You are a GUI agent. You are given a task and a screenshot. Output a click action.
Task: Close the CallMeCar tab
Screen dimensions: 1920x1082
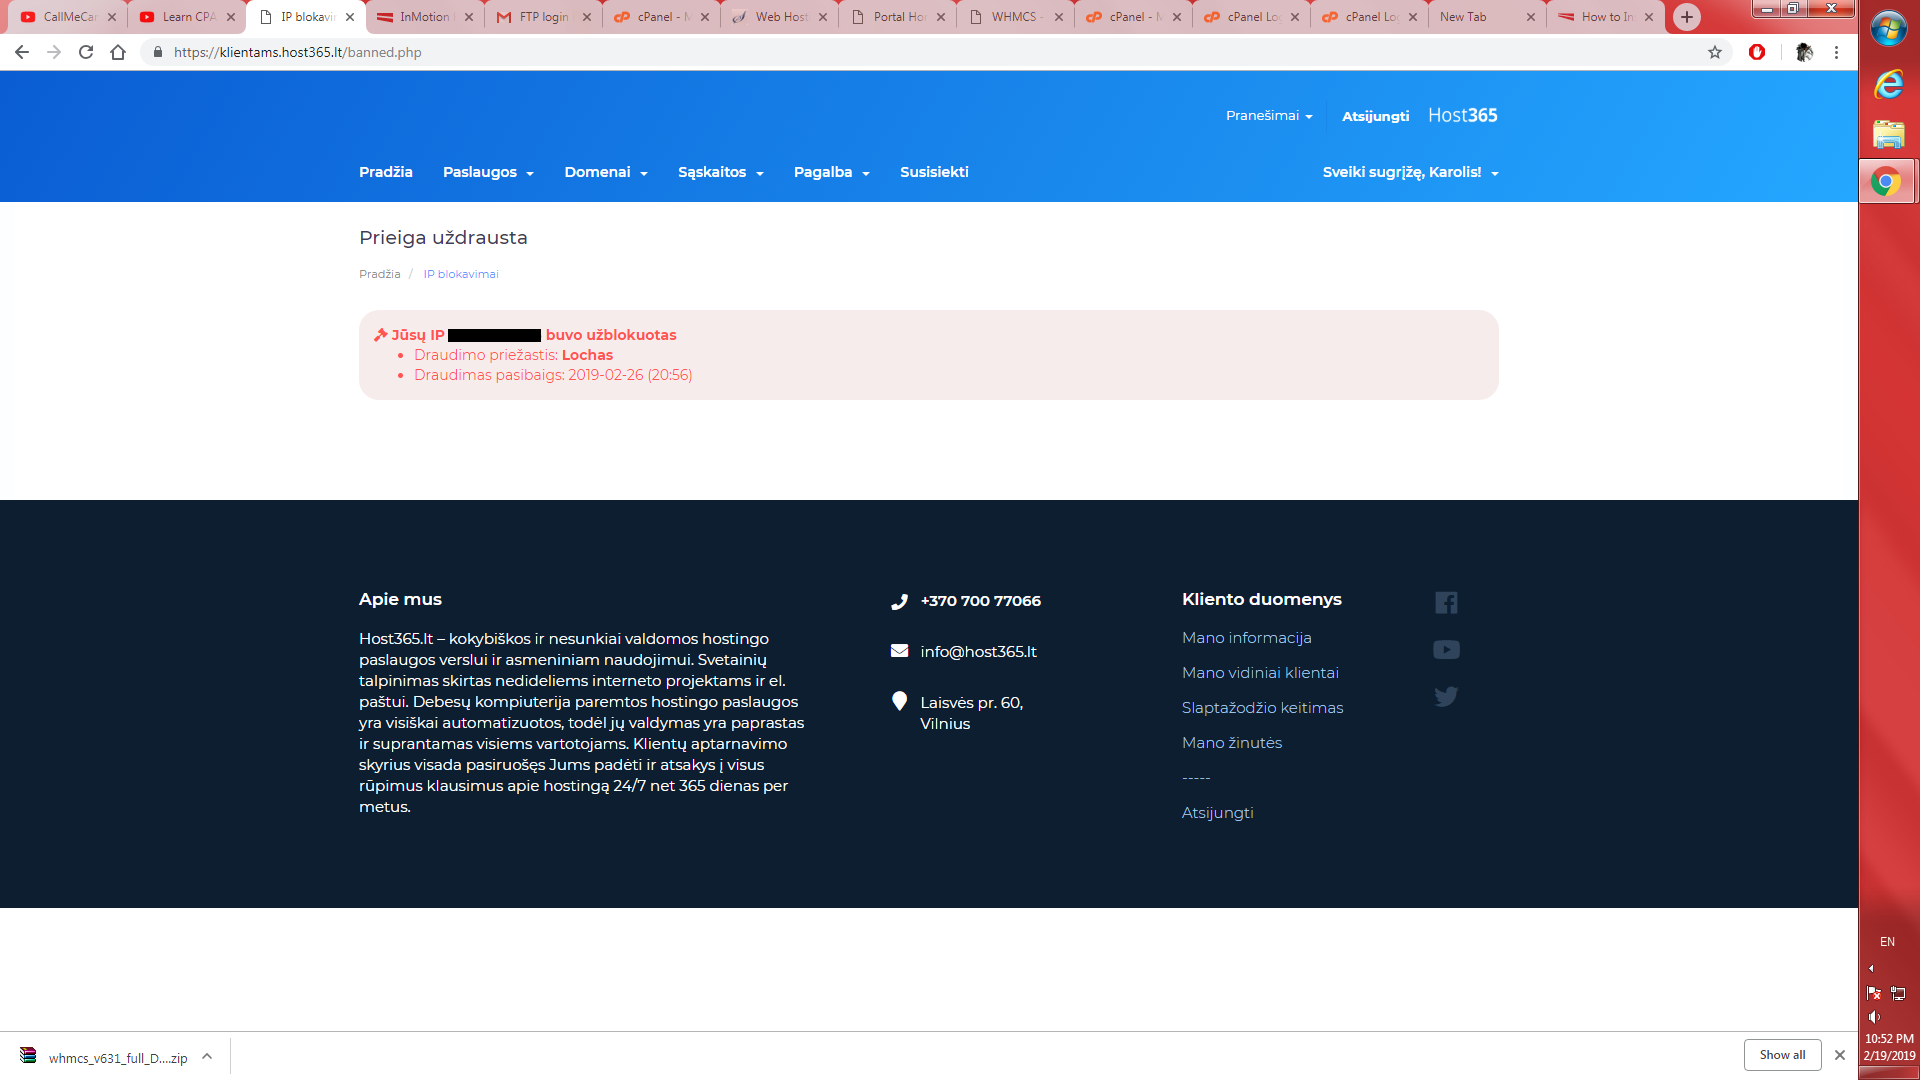coord(112,17)
